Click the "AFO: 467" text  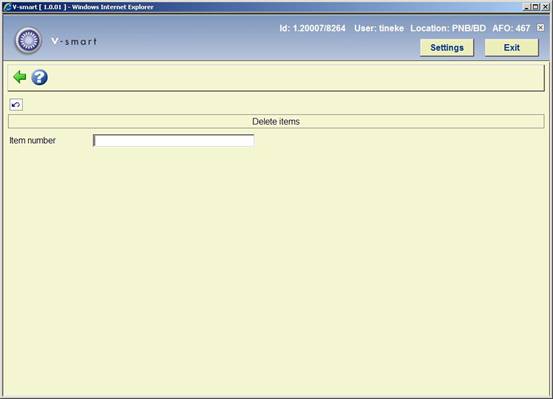tap(511, 28)
